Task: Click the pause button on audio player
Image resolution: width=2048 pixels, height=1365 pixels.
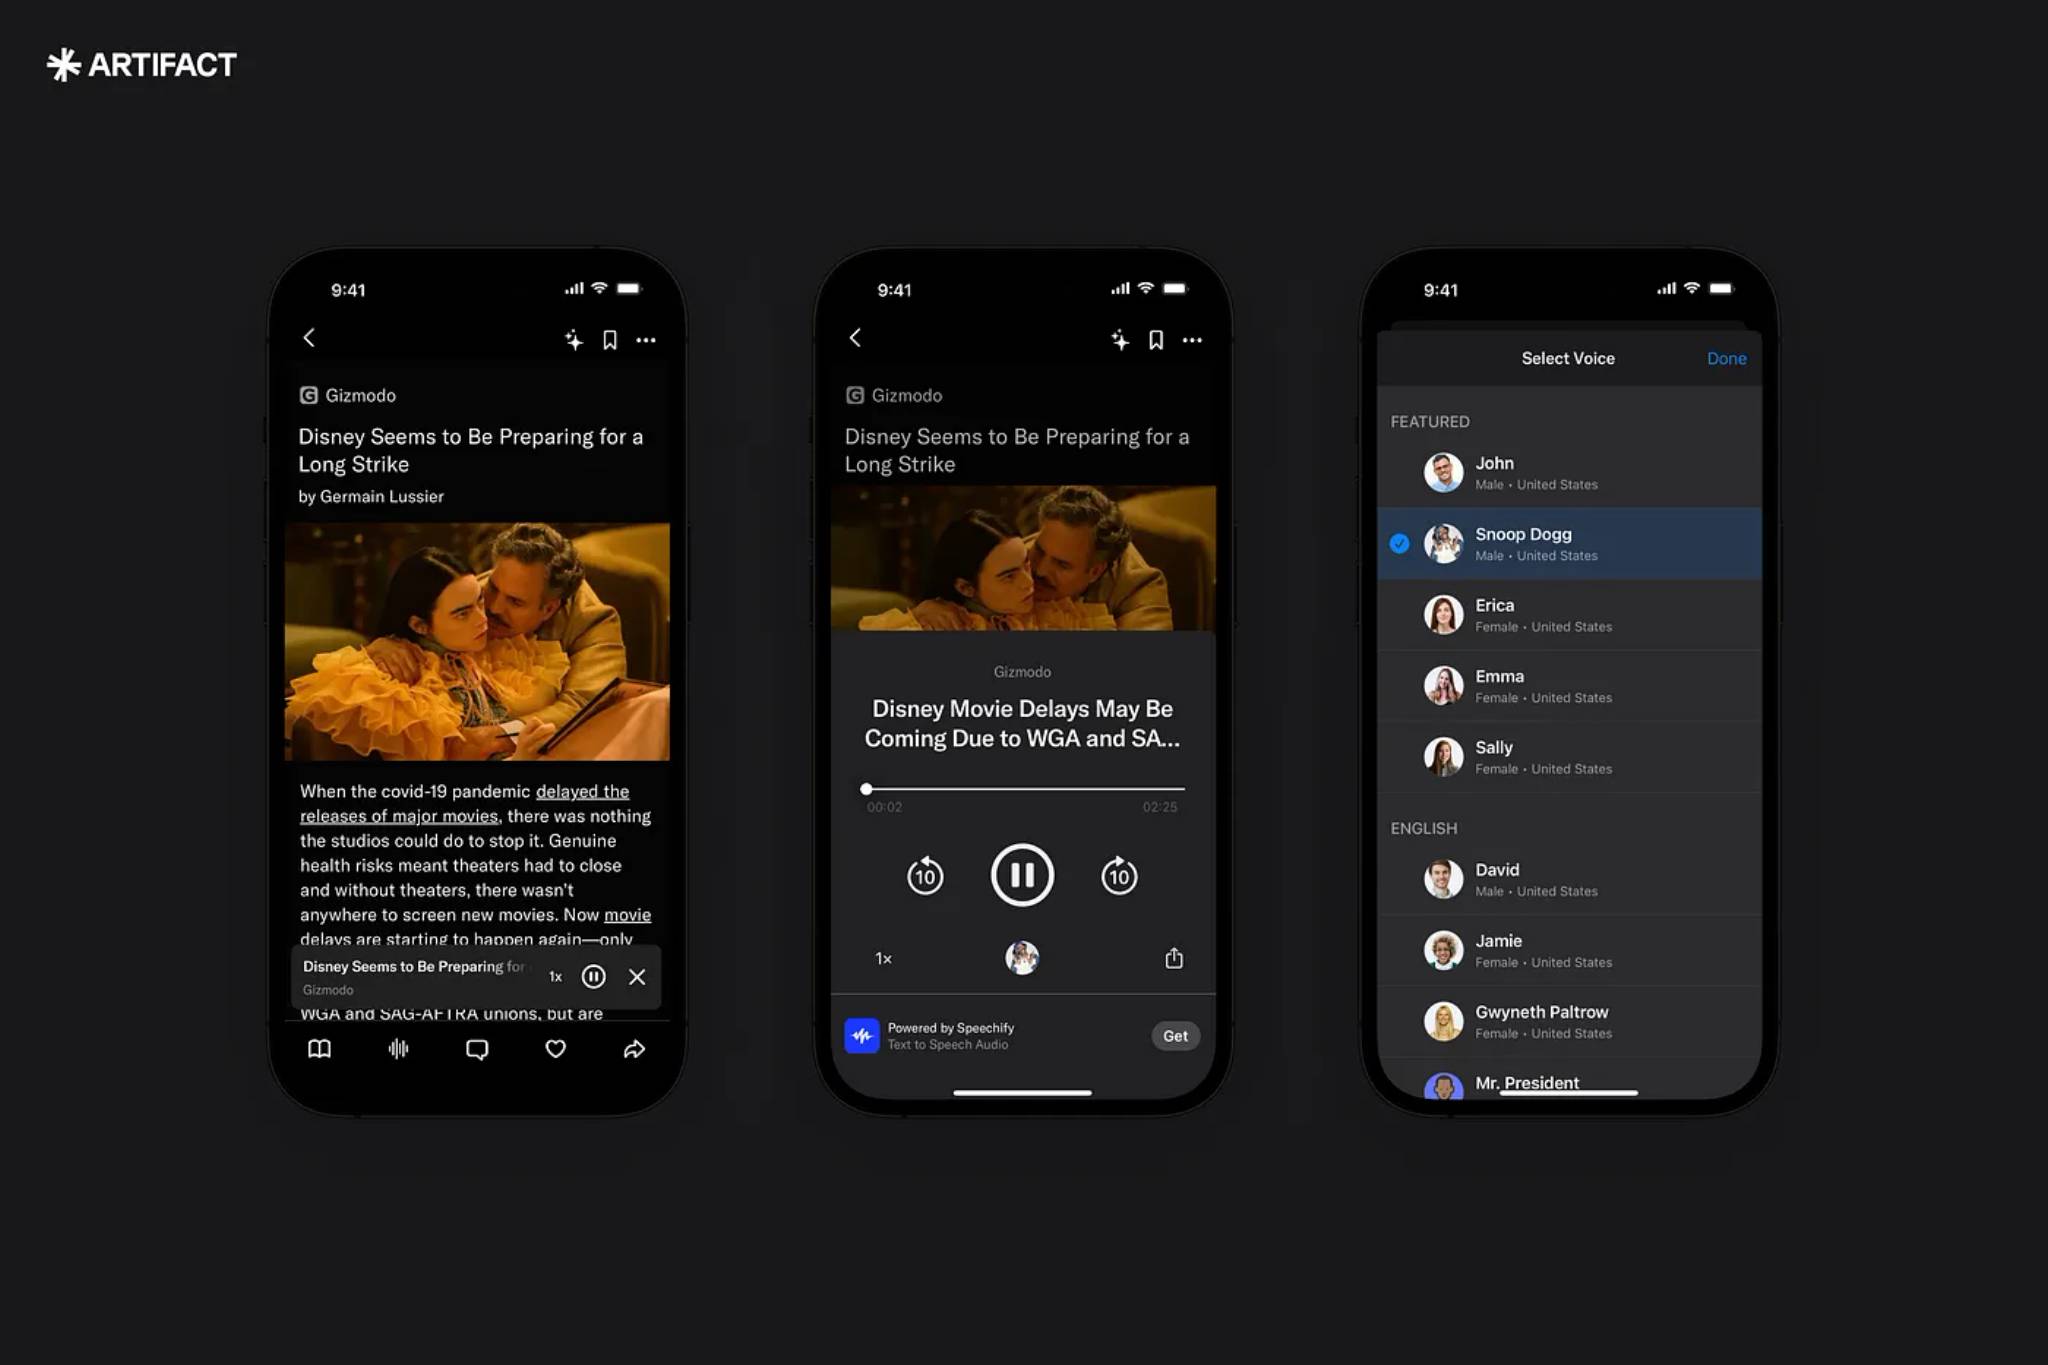Action: coord(1022,874)
